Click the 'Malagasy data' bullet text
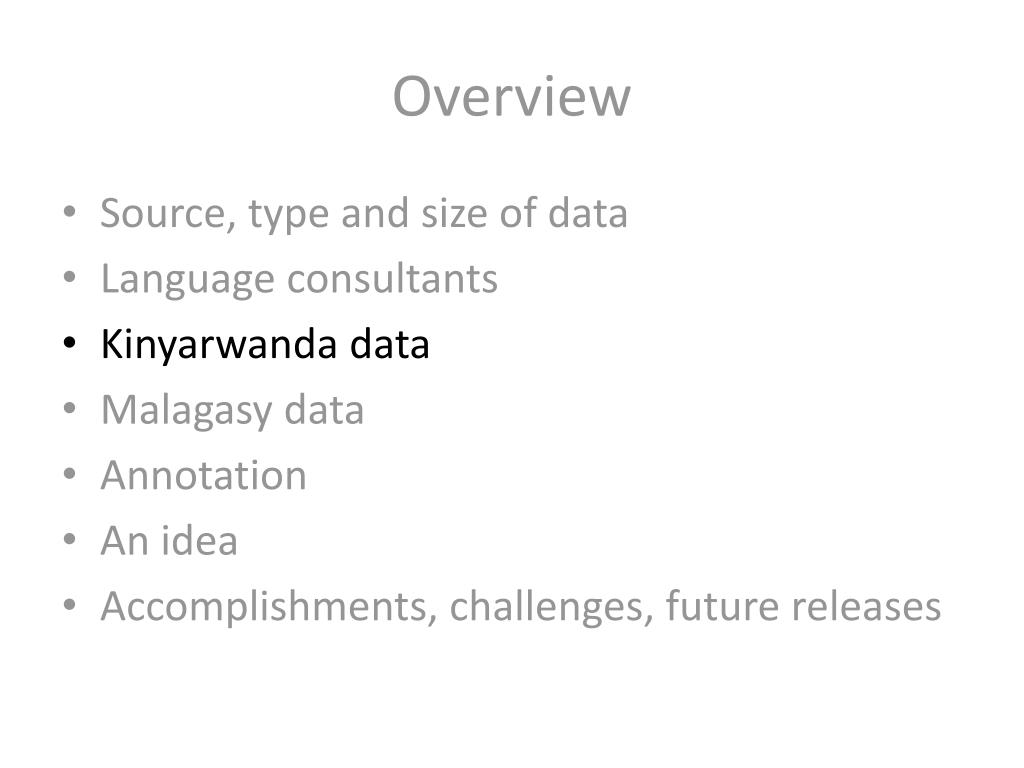Screen dimensions: 1024x768 (x=232, y=410)
